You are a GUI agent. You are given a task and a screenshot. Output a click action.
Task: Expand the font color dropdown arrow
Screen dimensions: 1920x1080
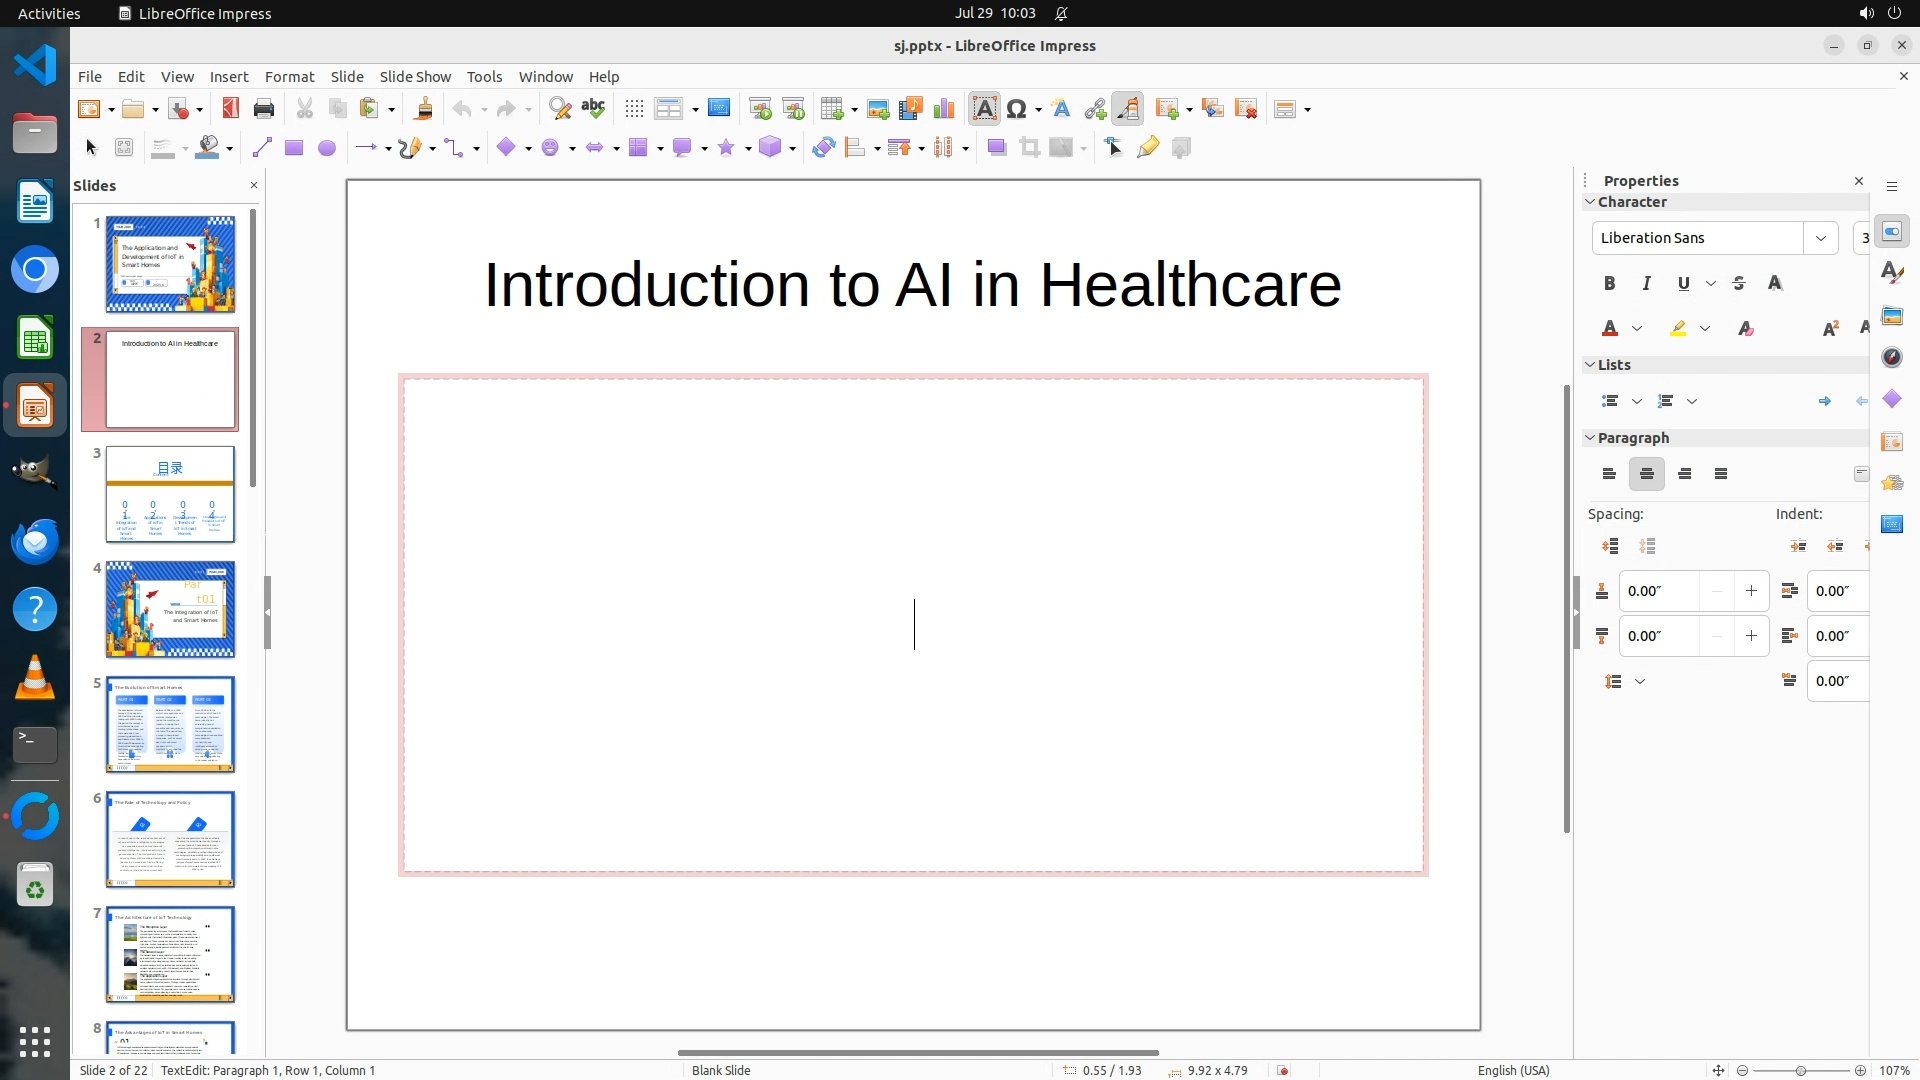point(1637,328)
